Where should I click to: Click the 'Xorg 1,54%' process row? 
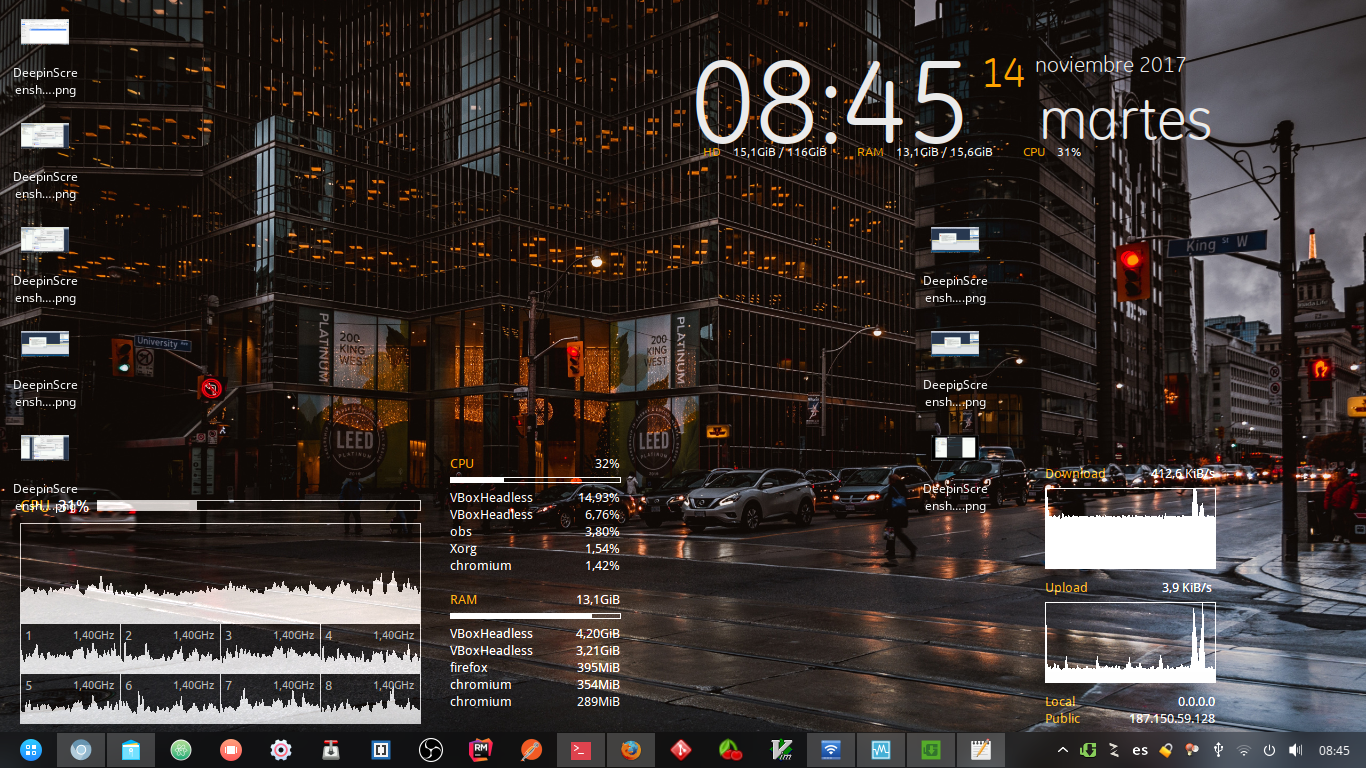pyautogui.click(x=535, y=548)
